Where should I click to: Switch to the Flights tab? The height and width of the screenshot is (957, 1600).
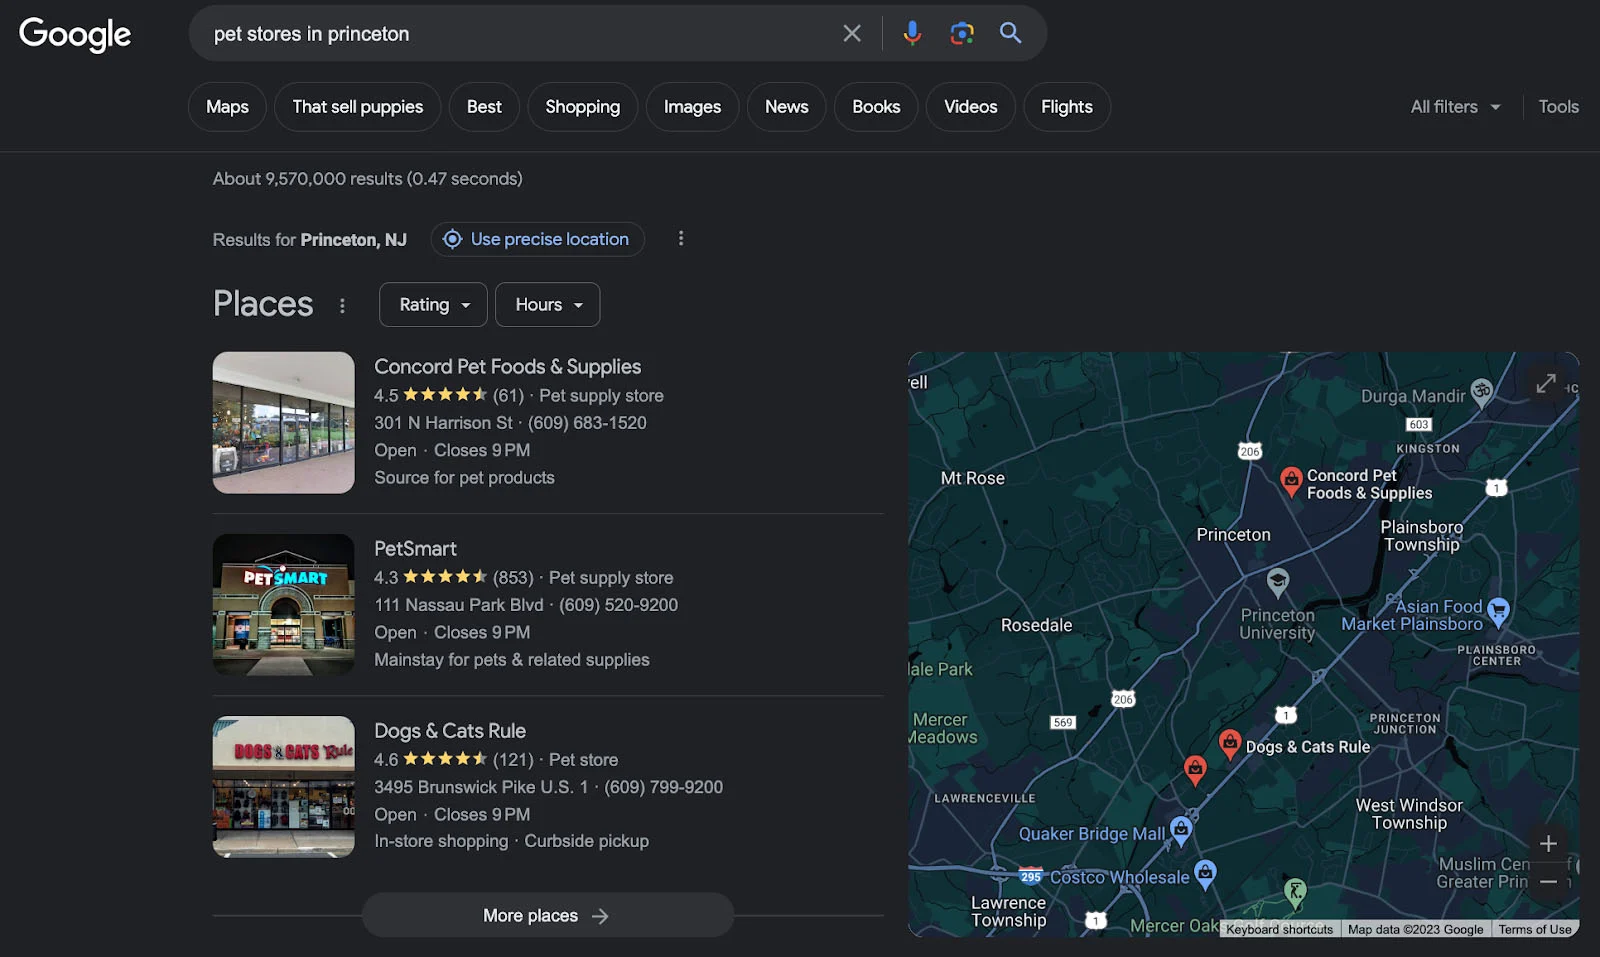(1067, 106)
